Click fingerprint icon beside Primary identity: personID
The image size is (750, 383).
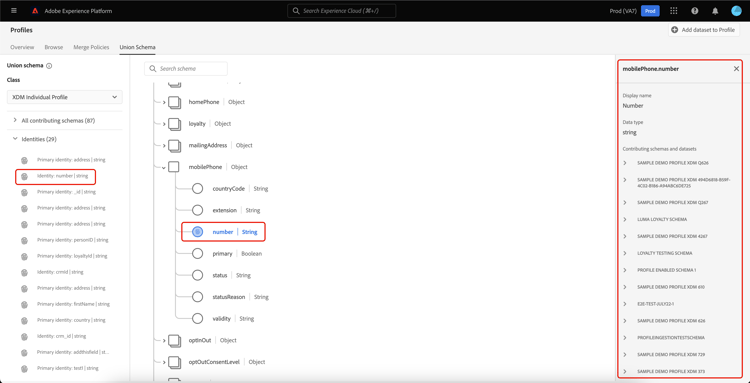point(24,240)
